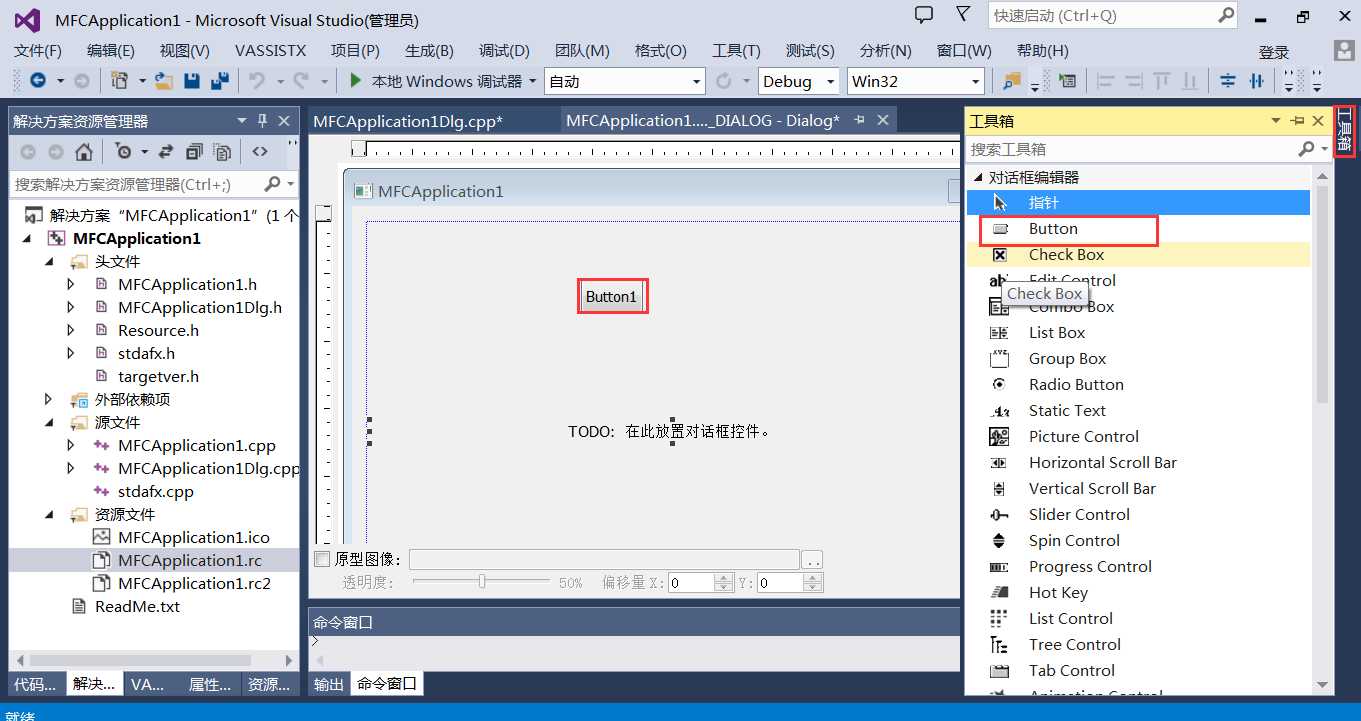Click the Save All (double floppy) icon
Image resolution: width=1361 pixels, height=721 pixels.
coord(220,81)
